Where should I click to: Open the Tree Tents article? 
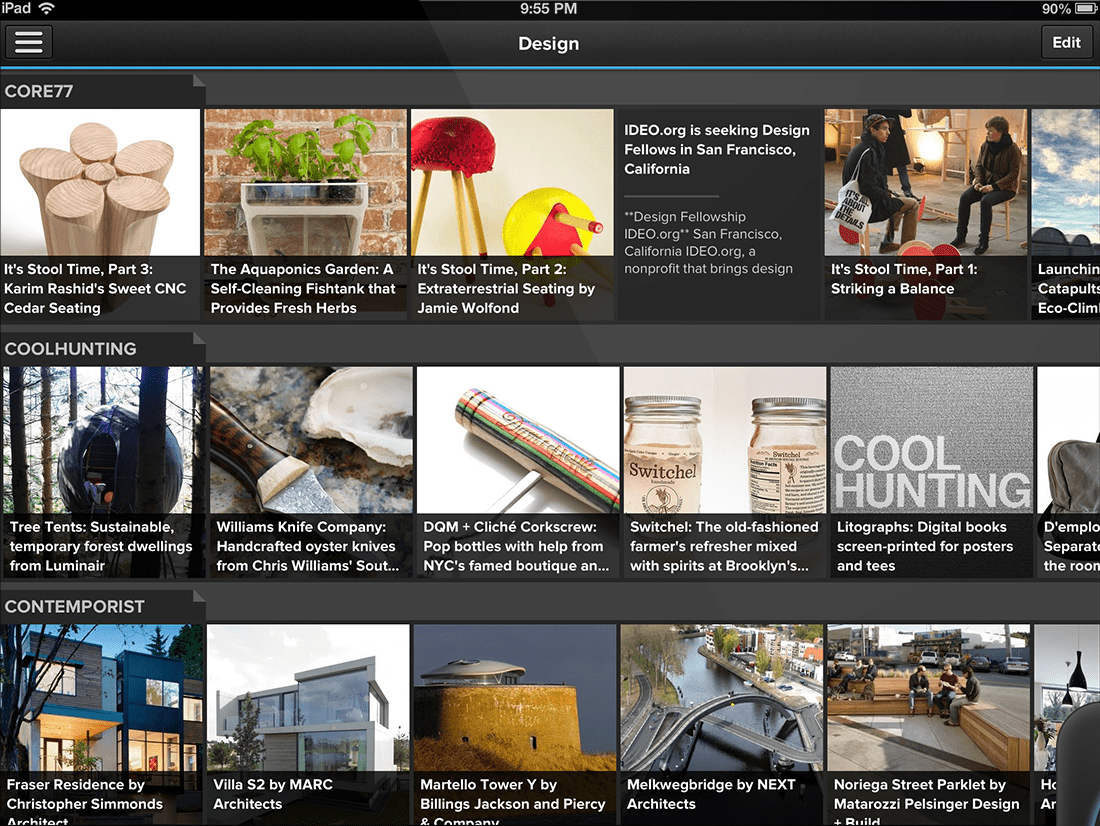[x=103, y=471]
